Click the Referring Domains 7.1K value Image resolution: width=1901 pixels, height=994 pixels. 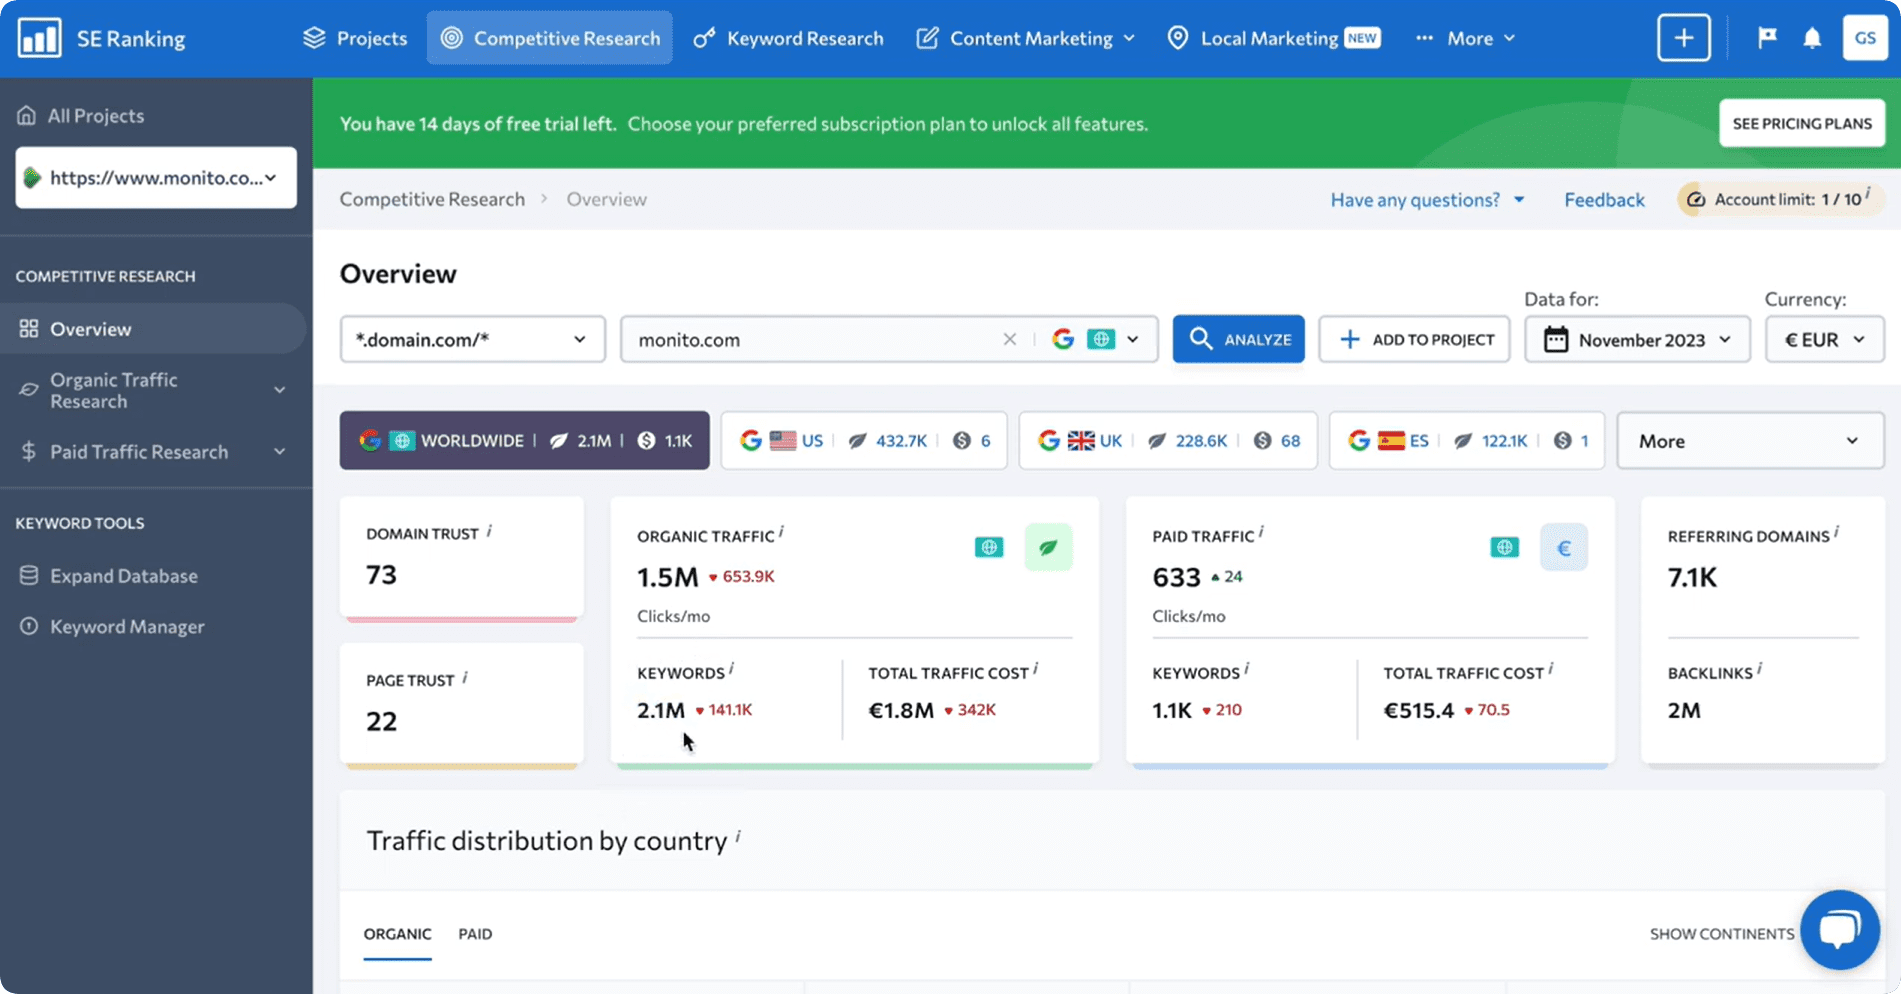(1692, 577)
